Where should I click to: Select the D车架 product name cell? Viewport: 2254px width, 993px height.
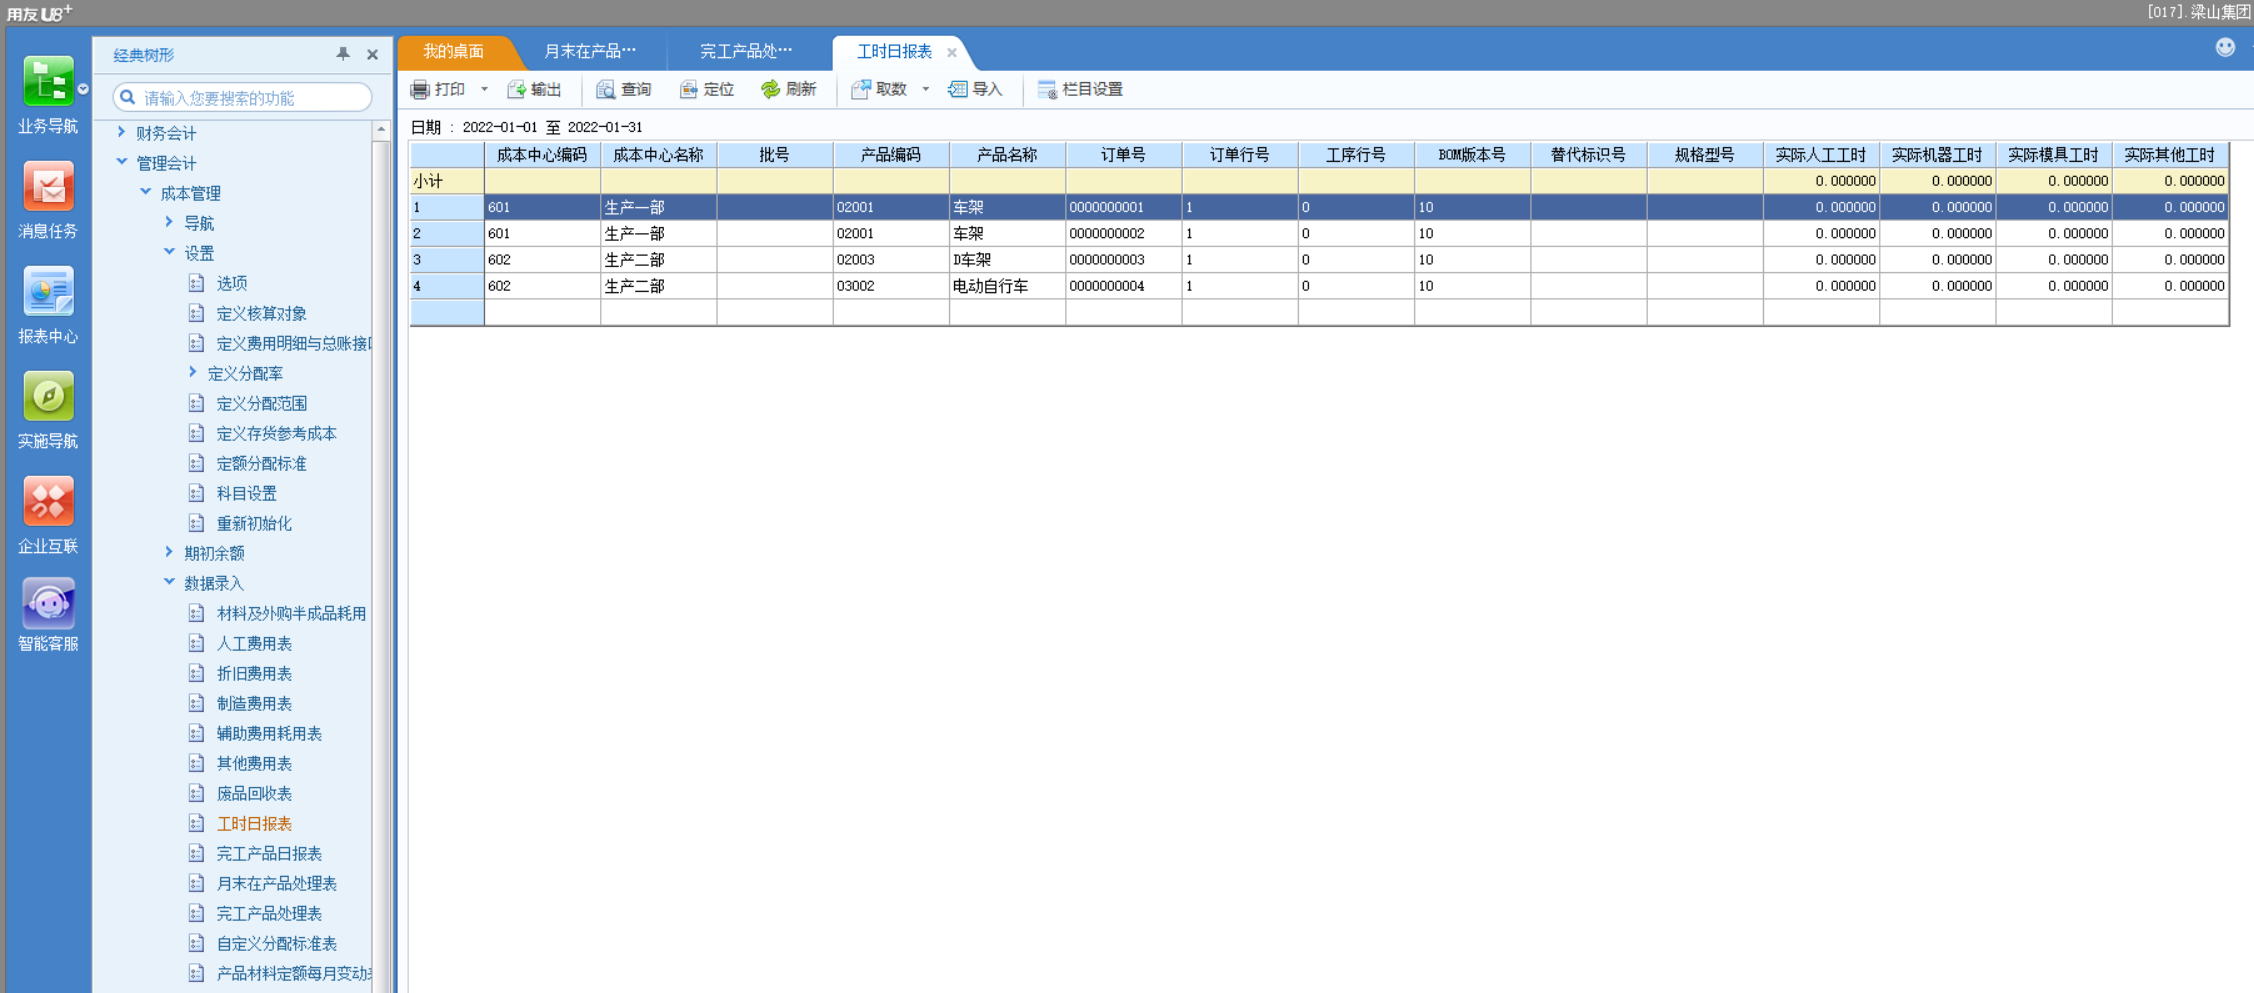click(1007, 260)
